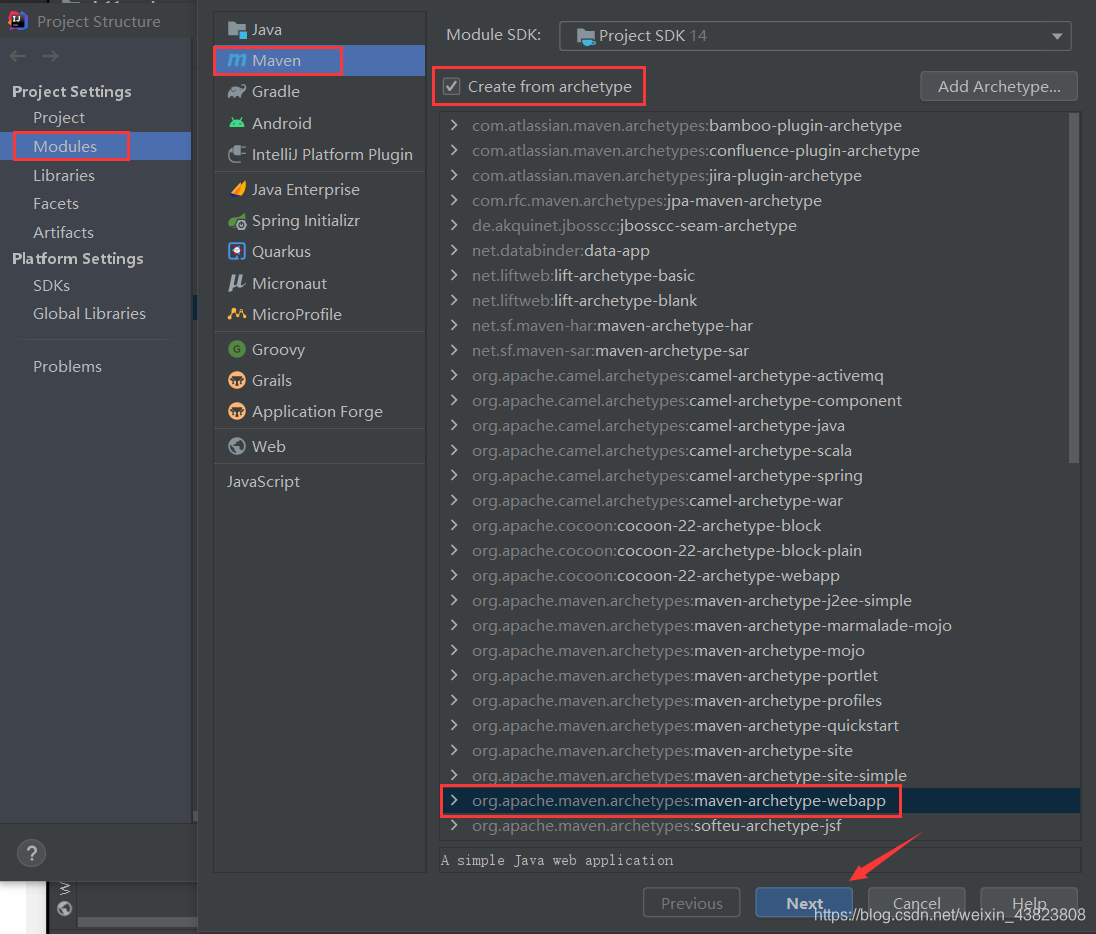The height and width of the screenshot is (934, 1096).
Task: Expand maven-archetype-webapp entry
Action: [x=454, y=800]
